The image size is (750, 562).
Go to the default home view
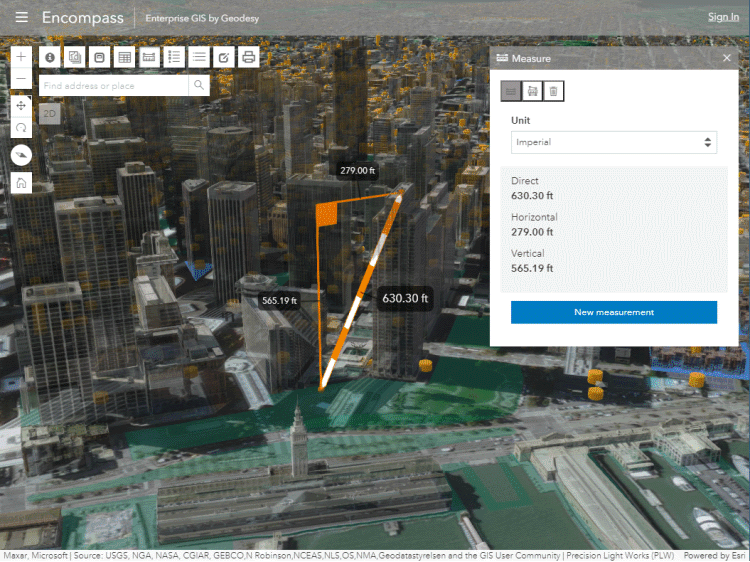(21, 183)
